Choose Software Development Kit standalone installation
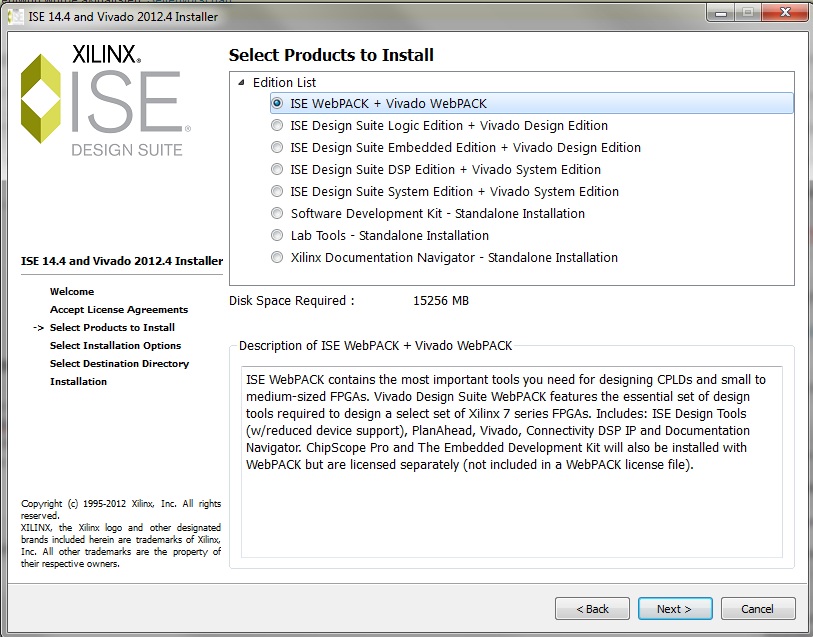 [277, 214]
